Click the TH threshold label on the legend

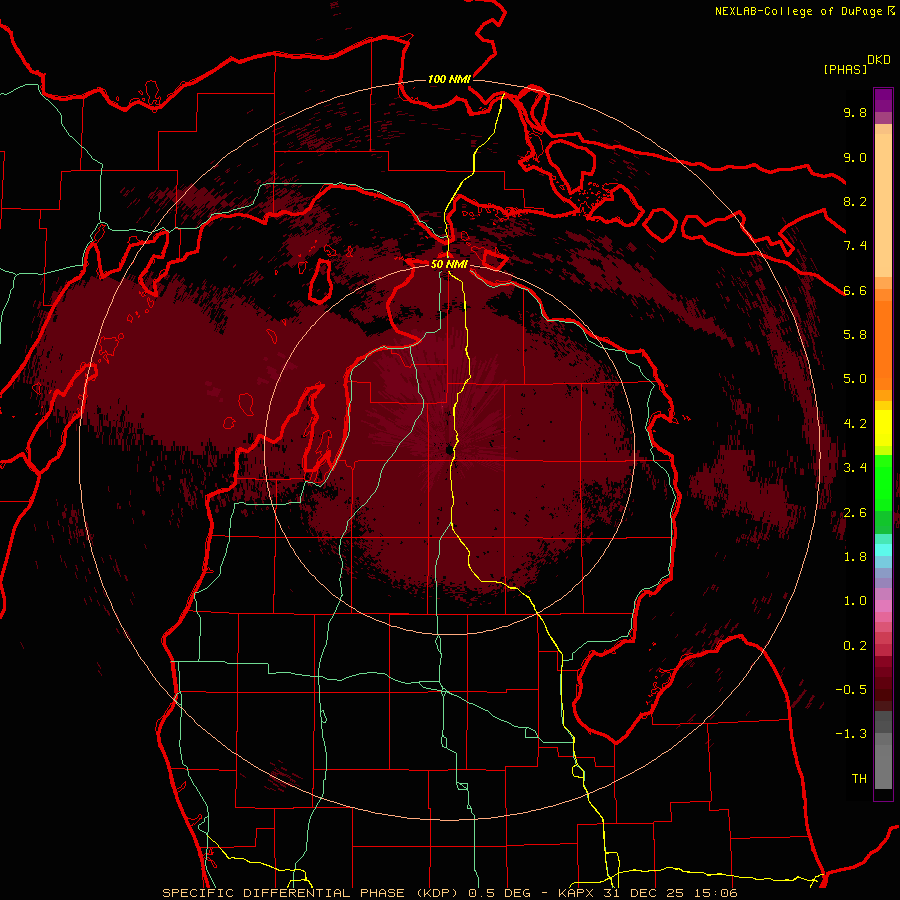(x=859, y=779)
